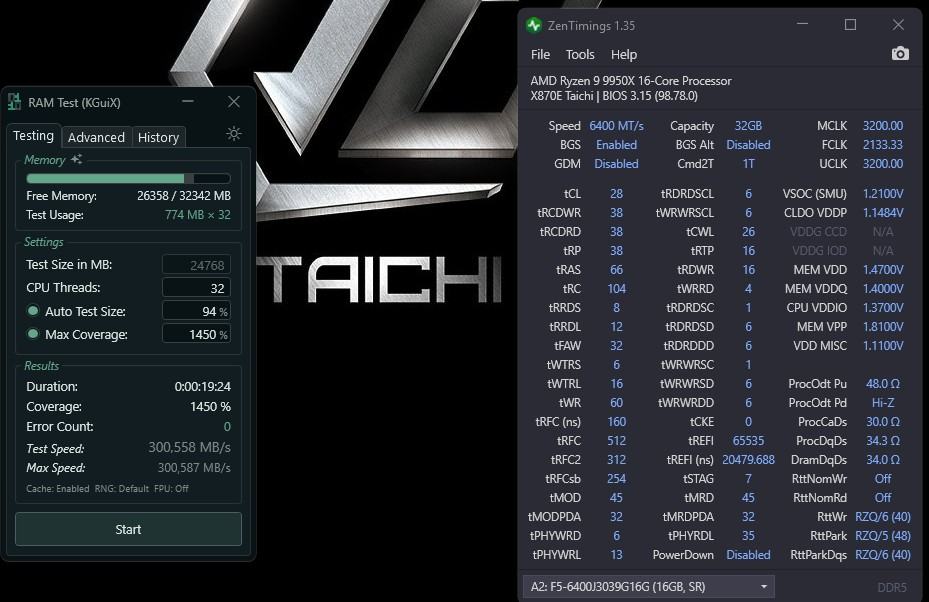The width and height of the screenshot is (929, 602).
Task: Click the DDR5 label in ZenTimings
Action: click(892, 587)
